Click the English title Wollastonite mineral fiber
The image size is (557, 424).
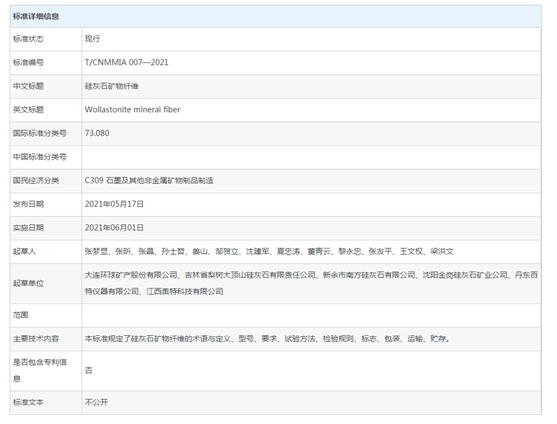132,110
